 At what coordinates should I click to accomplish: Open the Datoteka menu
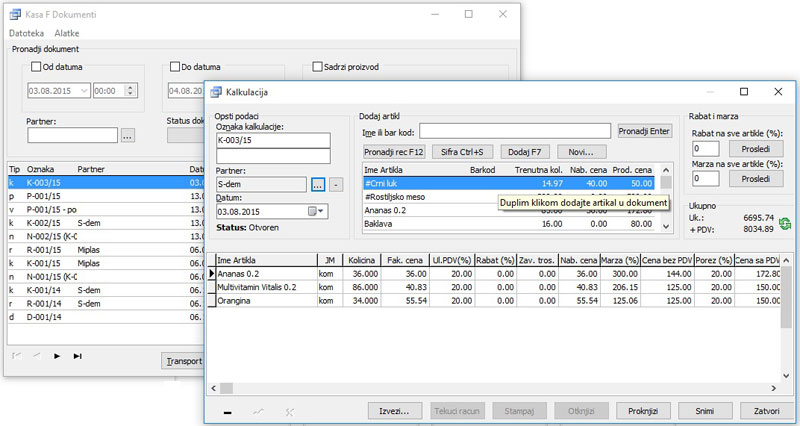pos(27,33)
